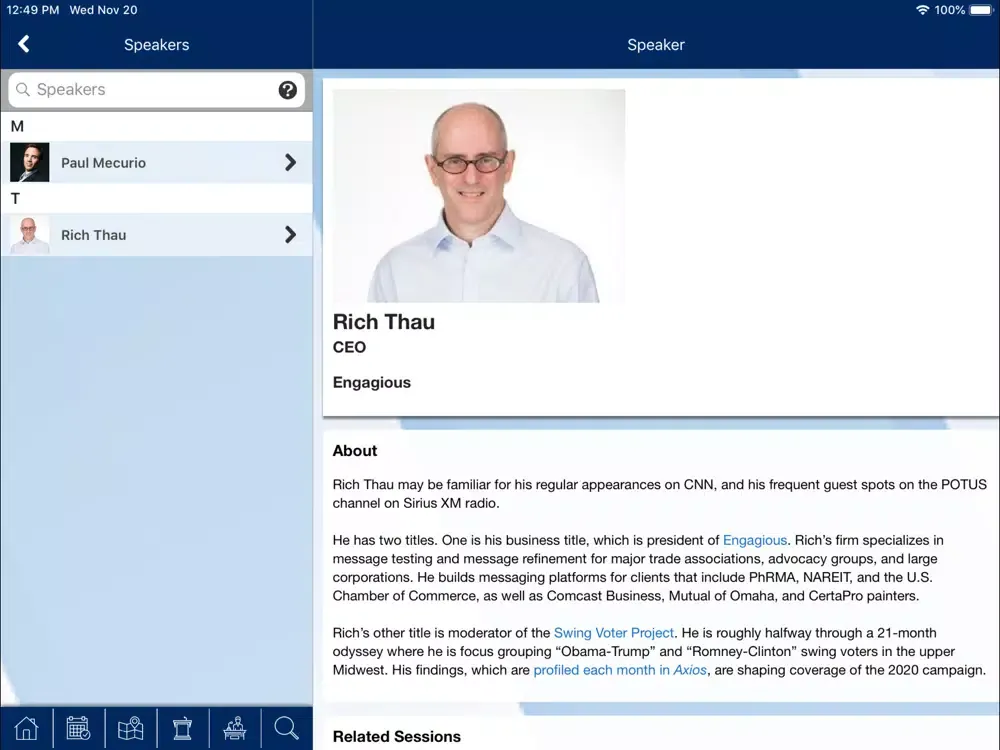Open the exhibitor desk icon
This screenshot has width=1000, height=750.
(235, 728)
